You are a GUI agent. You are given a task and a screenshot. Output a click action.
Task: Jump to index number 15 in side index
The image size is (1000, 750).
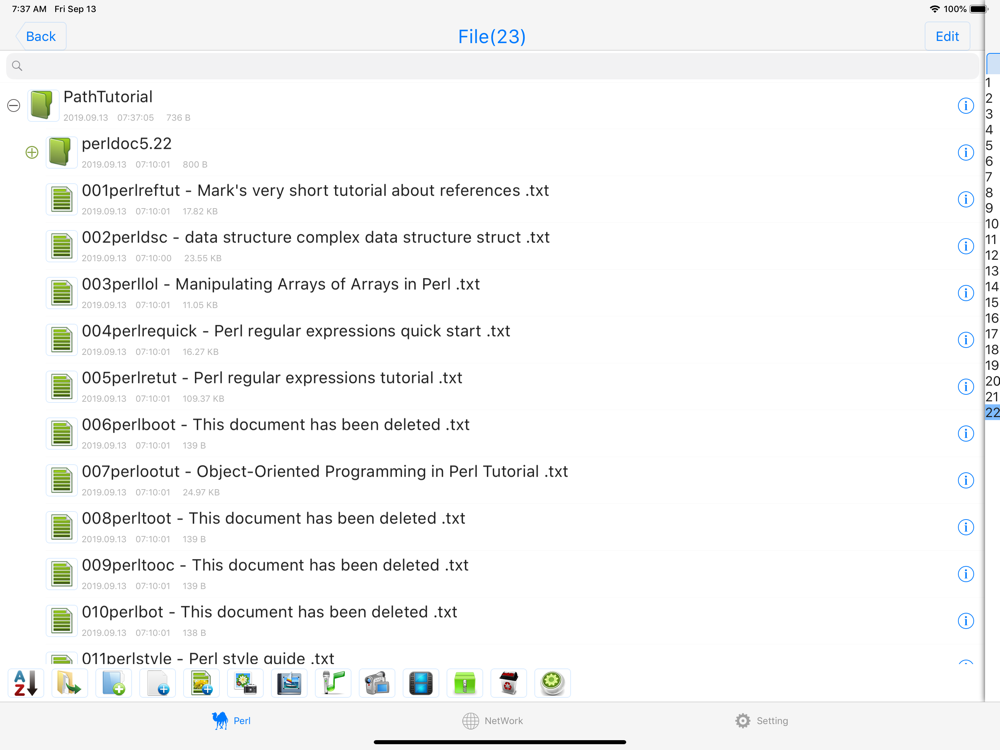pyautogui.click(x=992, y=302)
